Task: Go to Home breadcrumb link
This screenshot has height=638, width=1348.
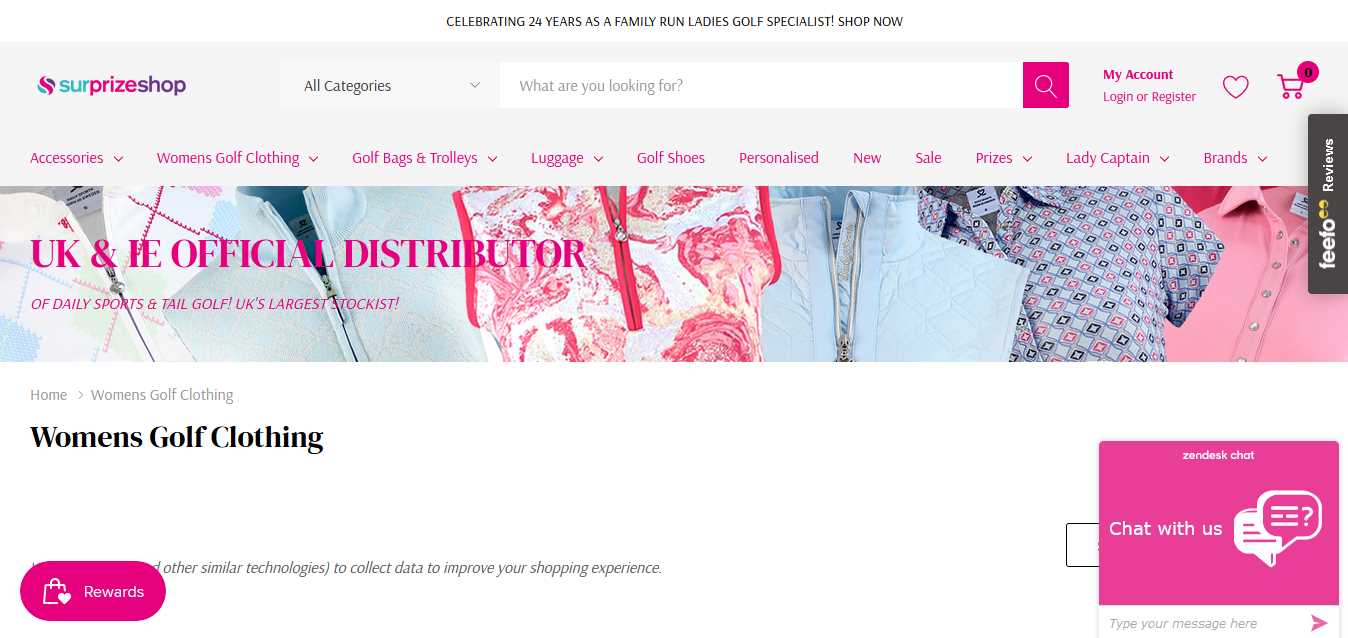Action: pyautogui.click(x=48, y=395)
